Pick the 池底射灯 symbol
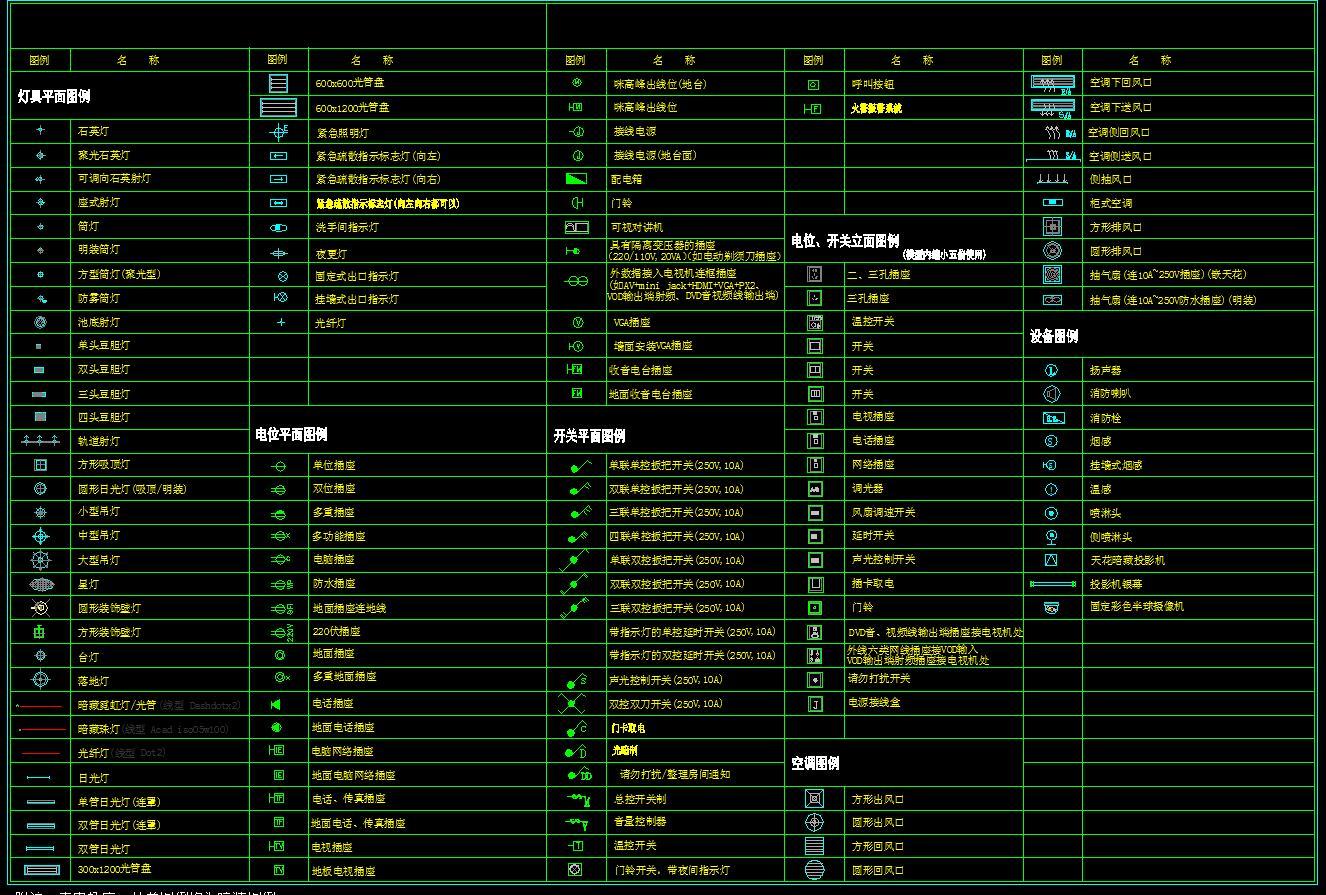This screenshot has height=895, width=1326. (40, 322)
